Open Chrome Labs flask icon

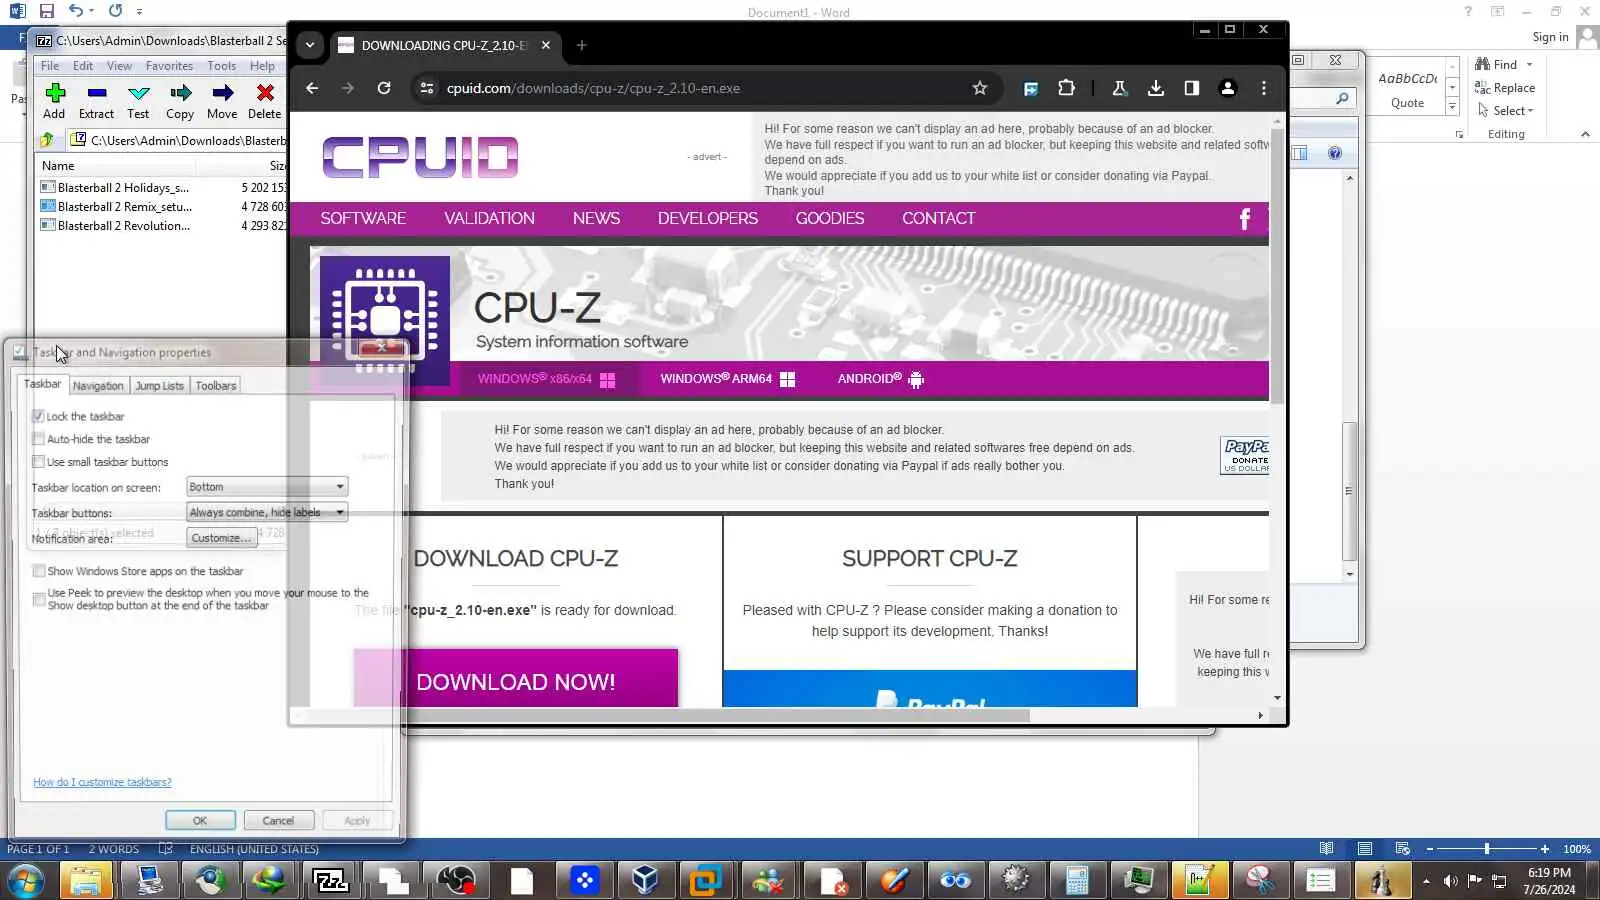(1120, 88)
